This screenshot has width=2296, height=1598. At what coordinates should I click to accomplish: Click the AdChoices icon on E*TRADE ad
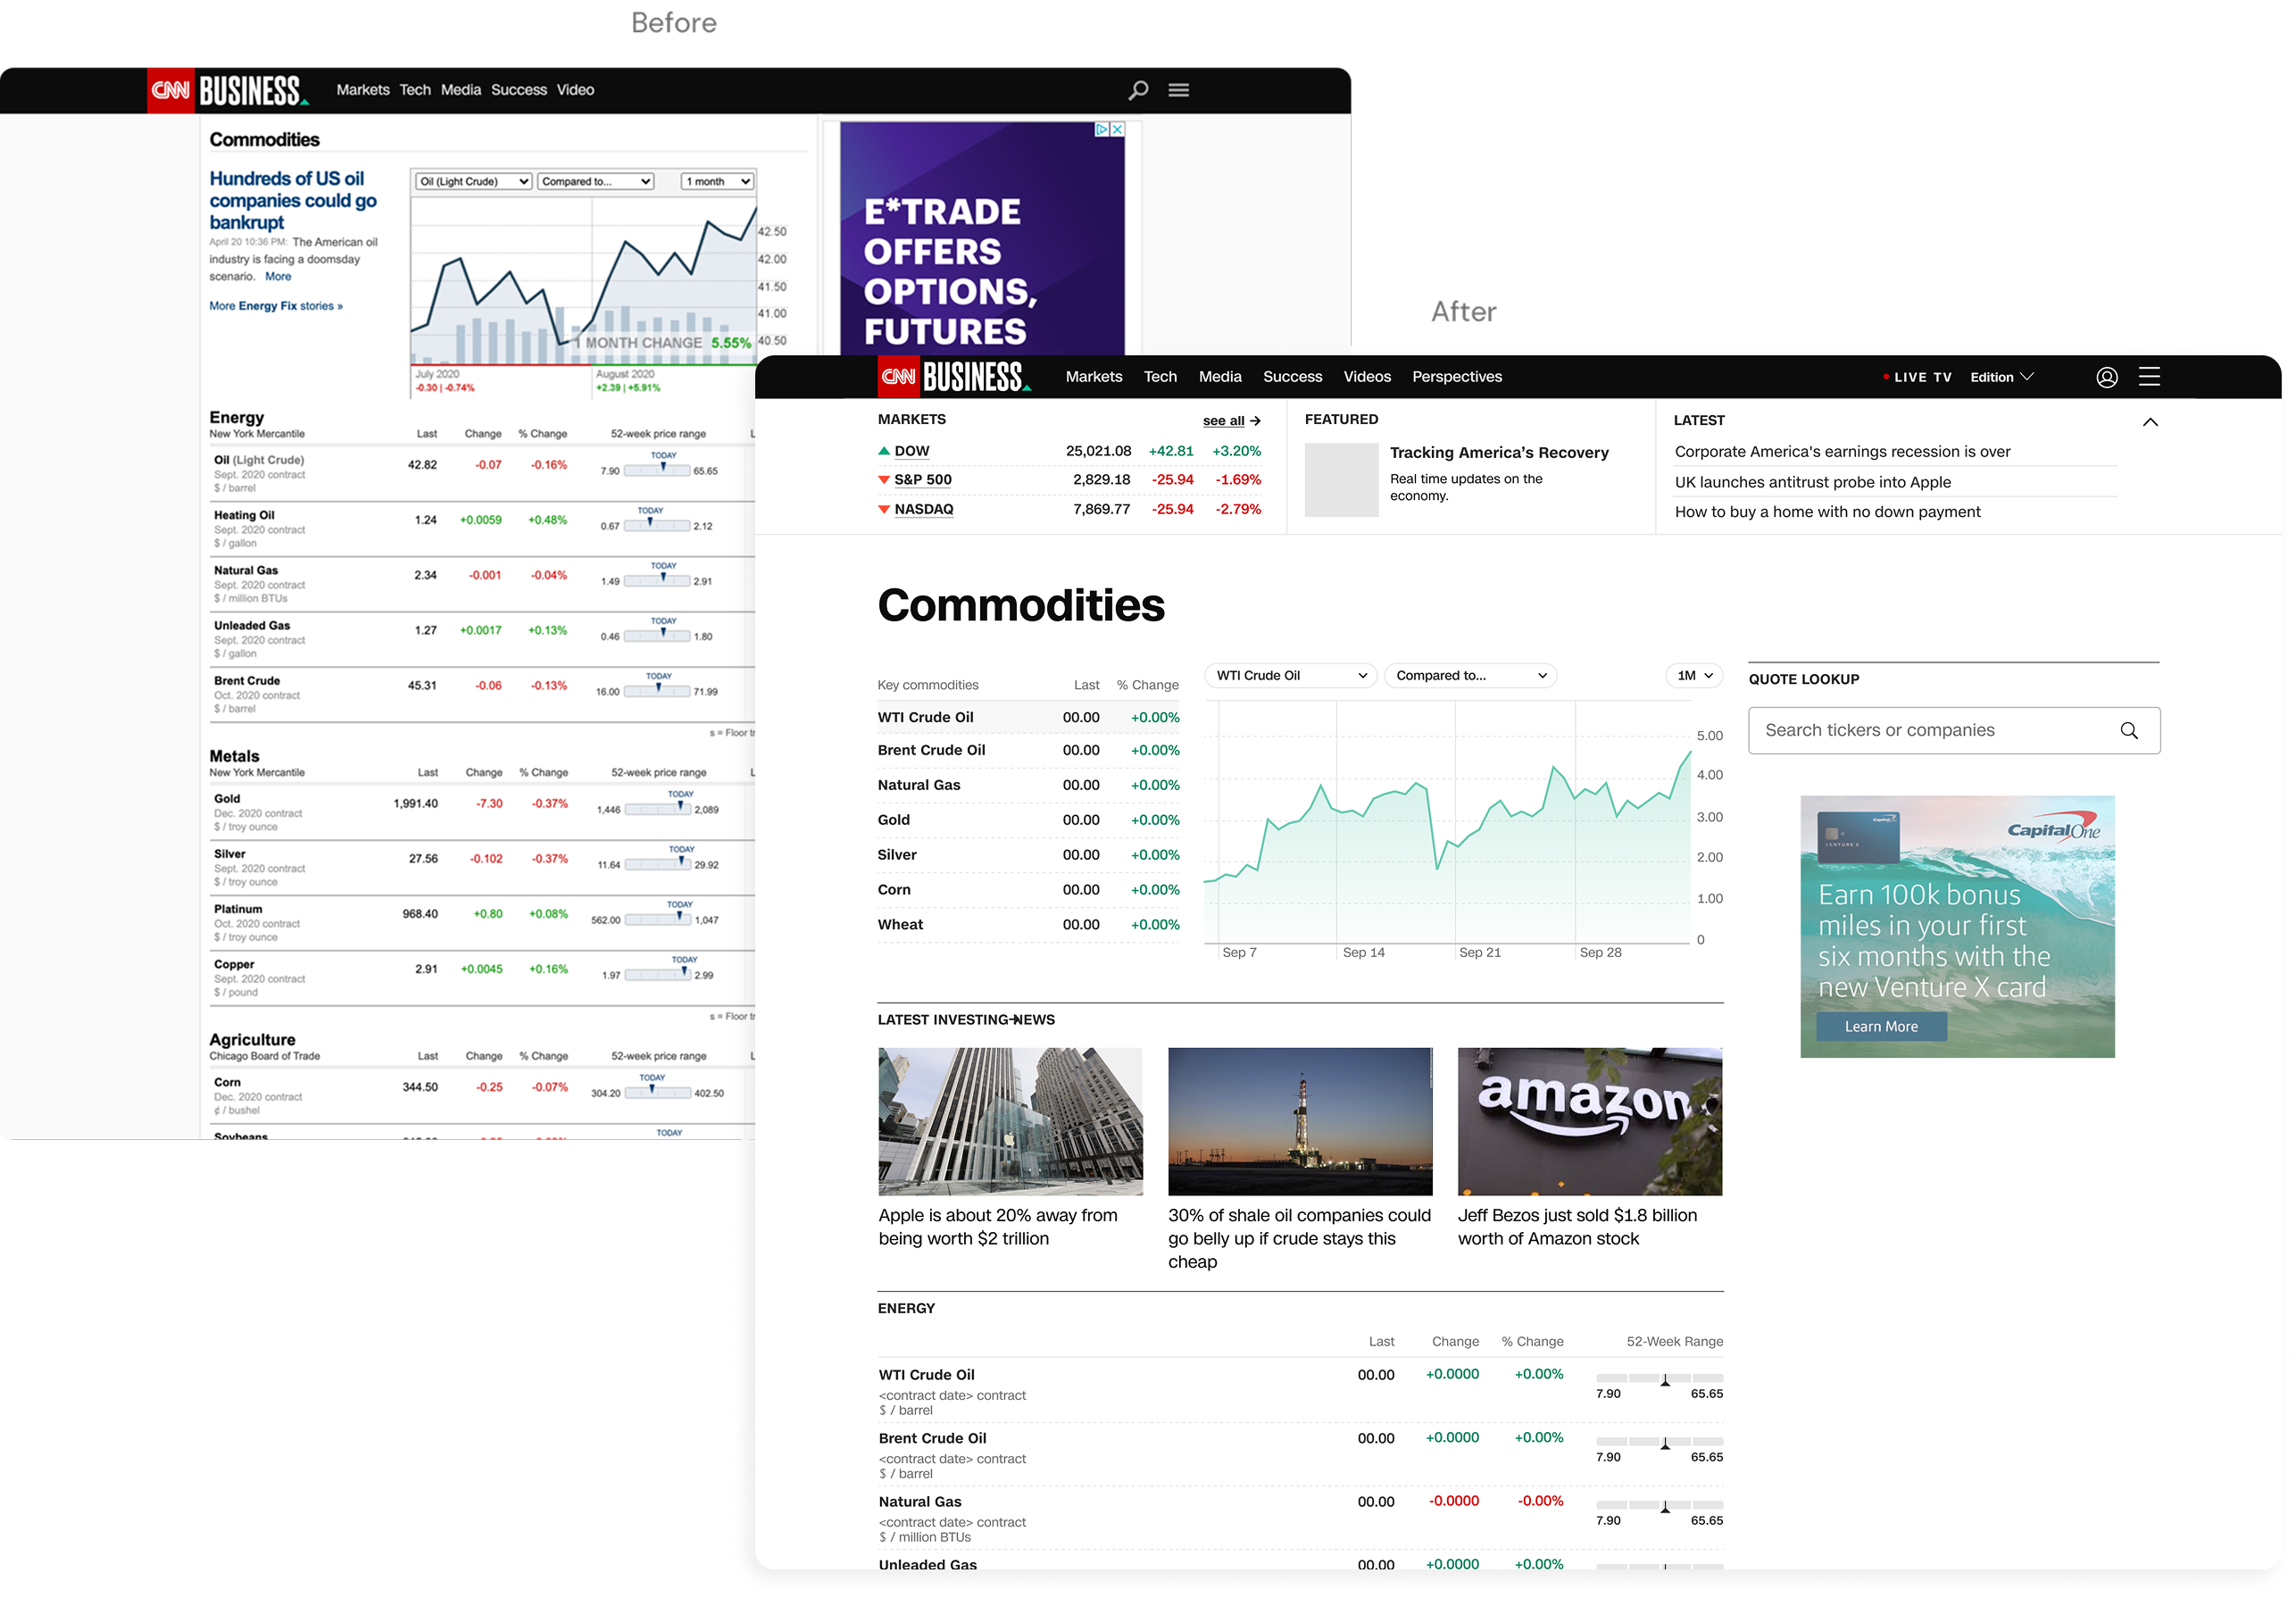point(1102,129)
